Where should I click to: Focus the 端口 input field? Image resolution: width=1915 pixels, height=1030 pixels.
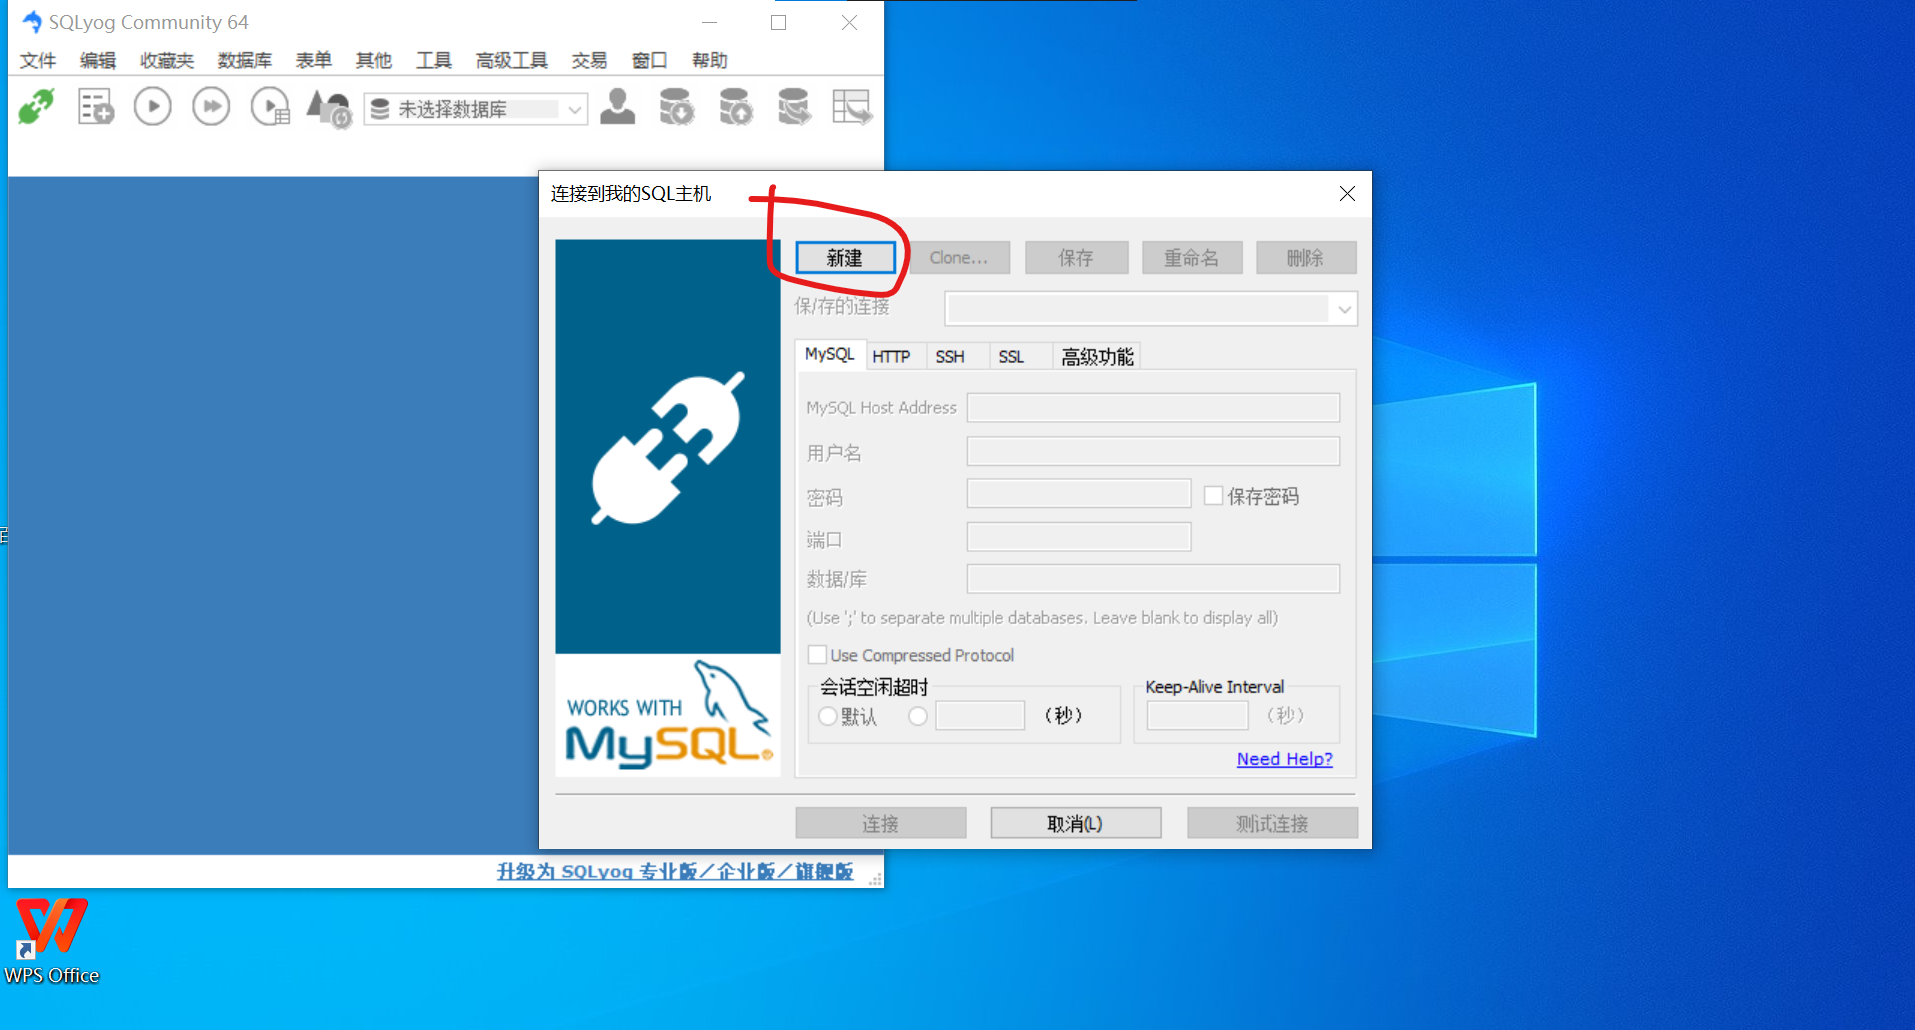[1079, 537]
